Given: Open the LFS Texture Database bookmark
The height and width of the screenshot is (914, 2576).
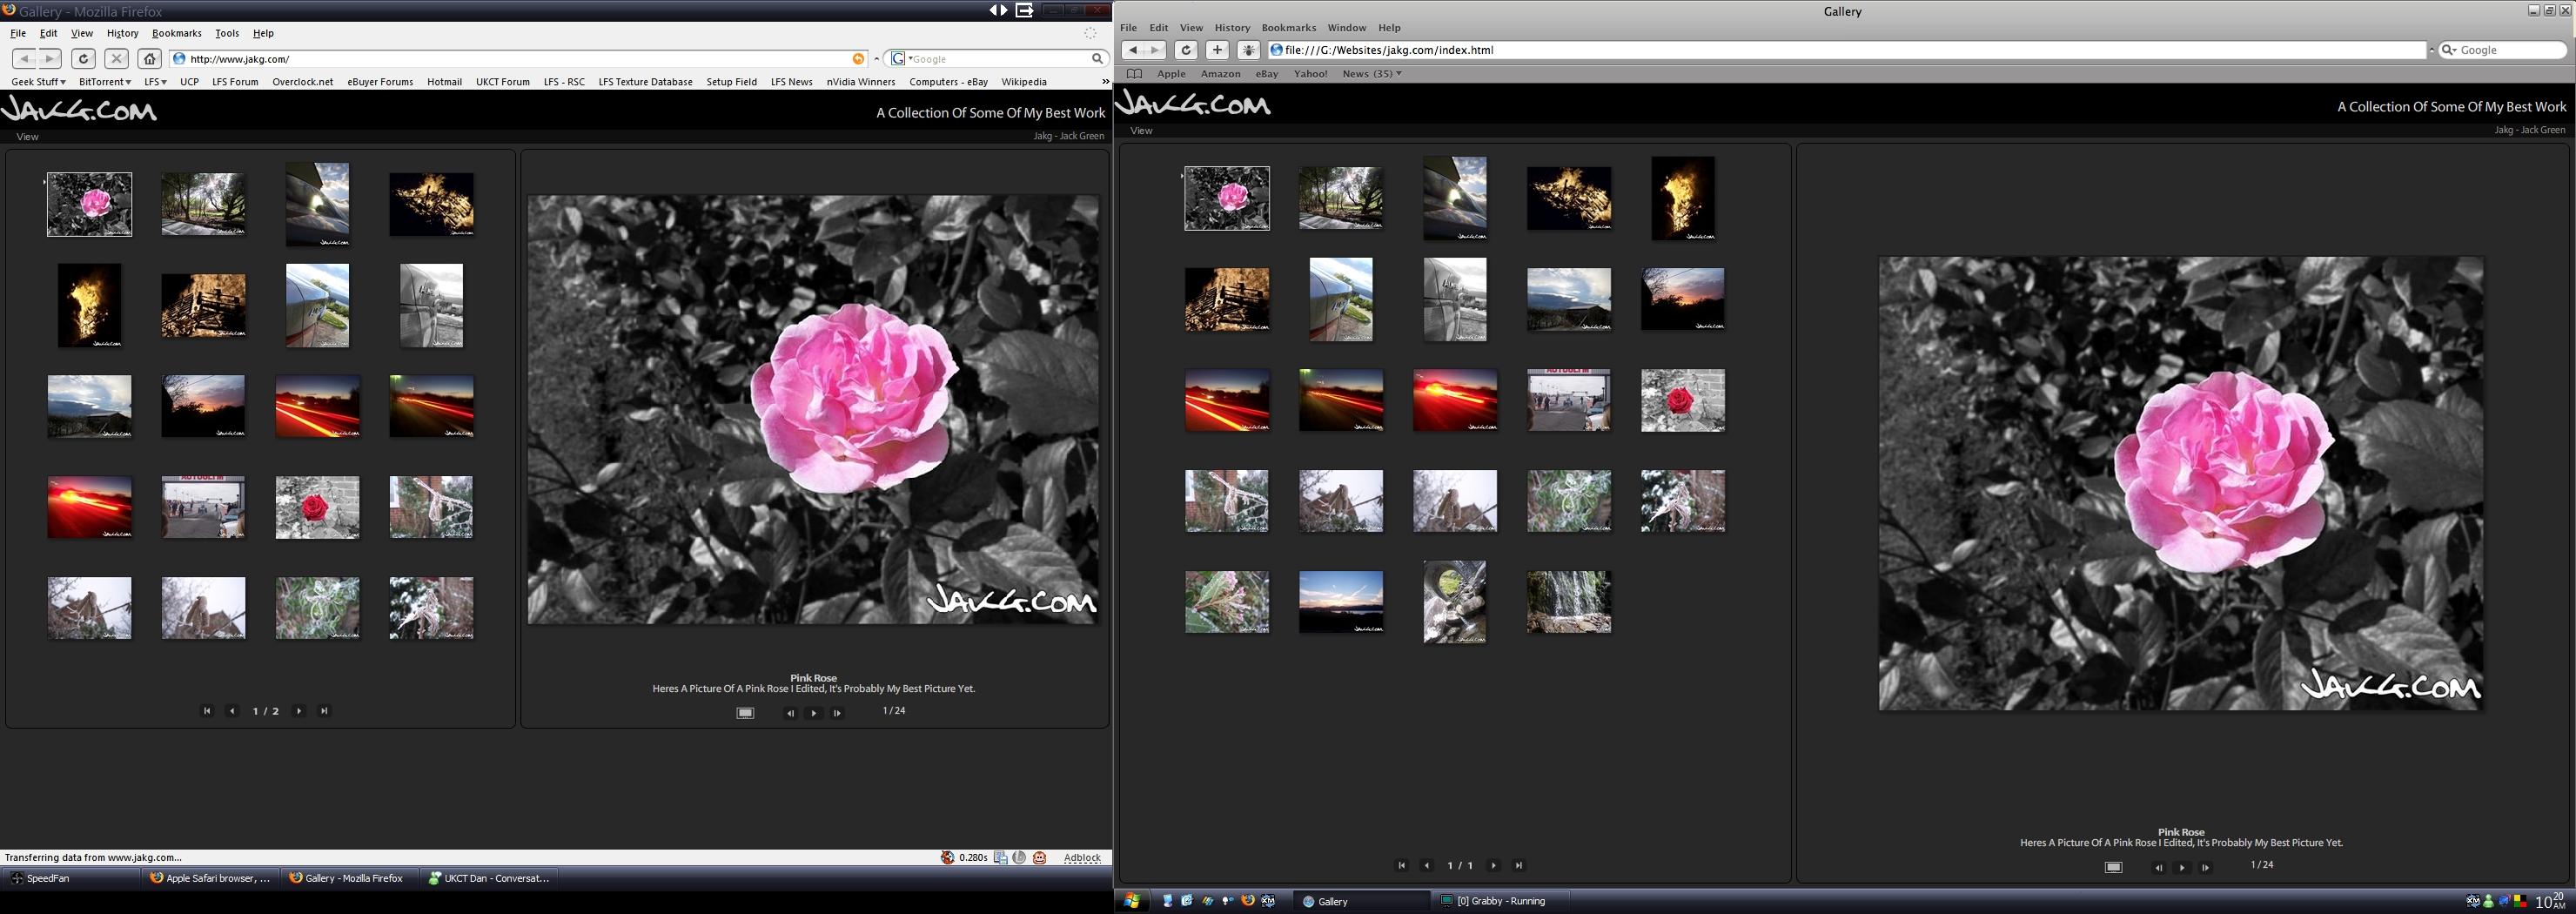Looking at the screenshot, I should coord(645,82).
